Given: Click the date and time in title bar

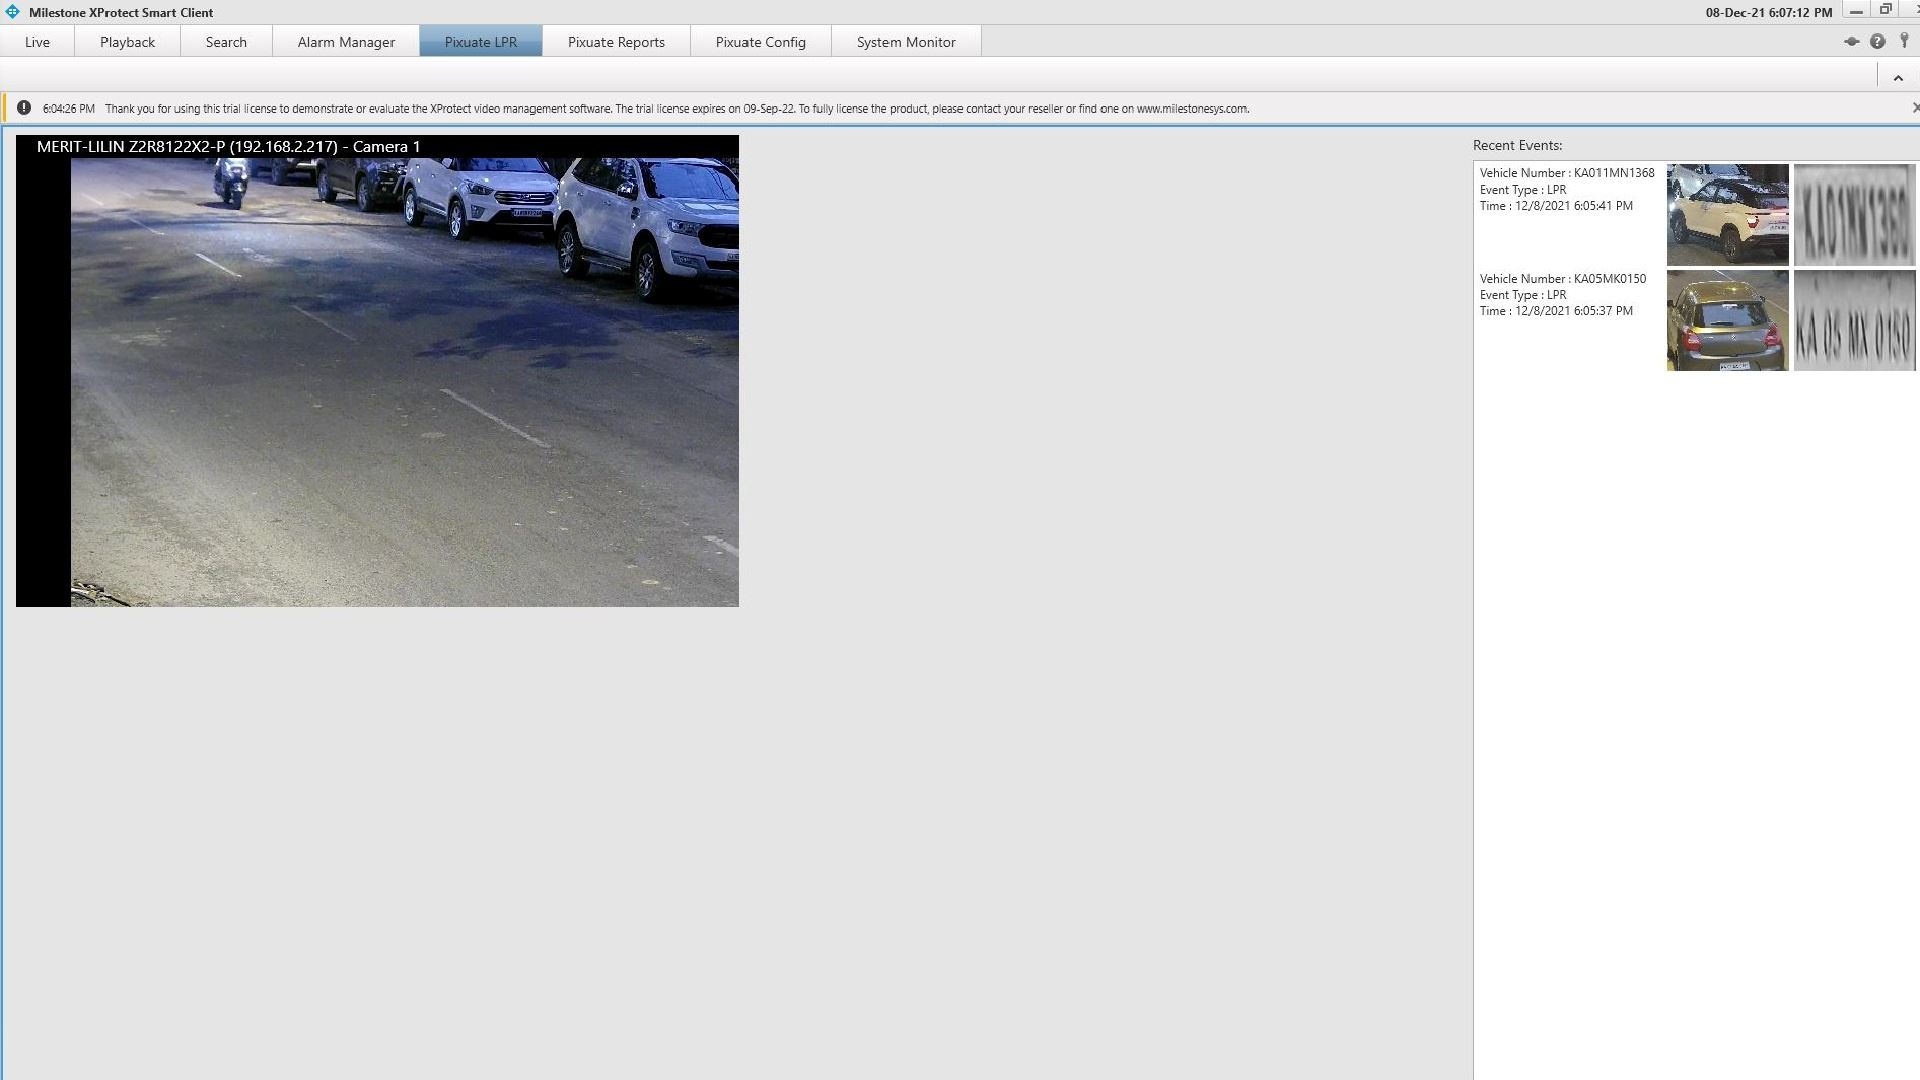Looking at the screenshot, I should tap(1769, 13).
